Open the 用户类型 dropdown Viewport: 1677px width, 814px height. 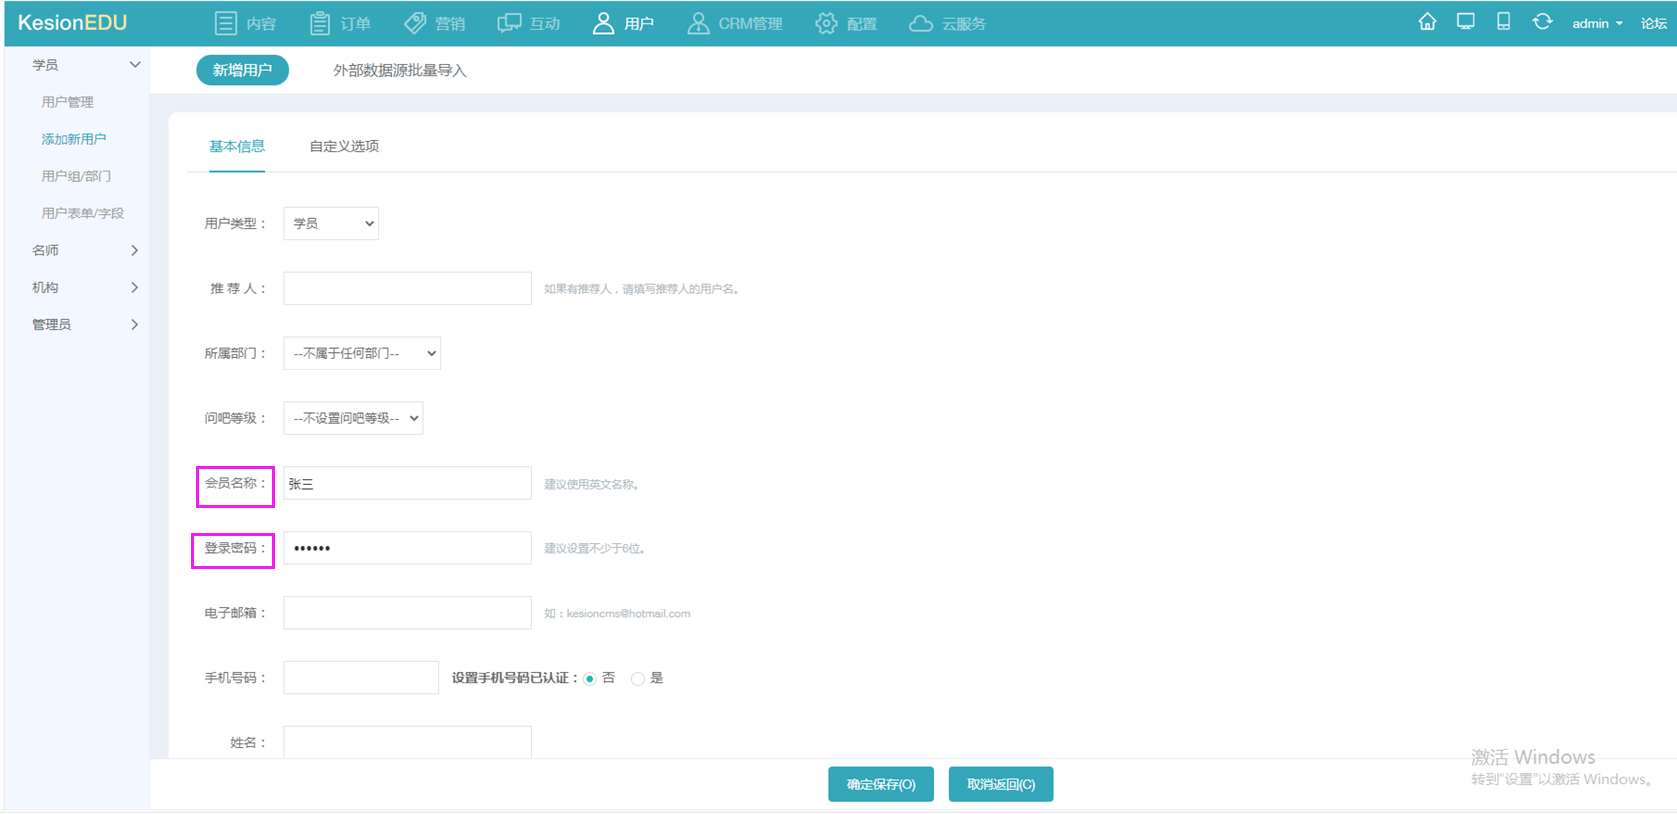[x=331, y=224]
